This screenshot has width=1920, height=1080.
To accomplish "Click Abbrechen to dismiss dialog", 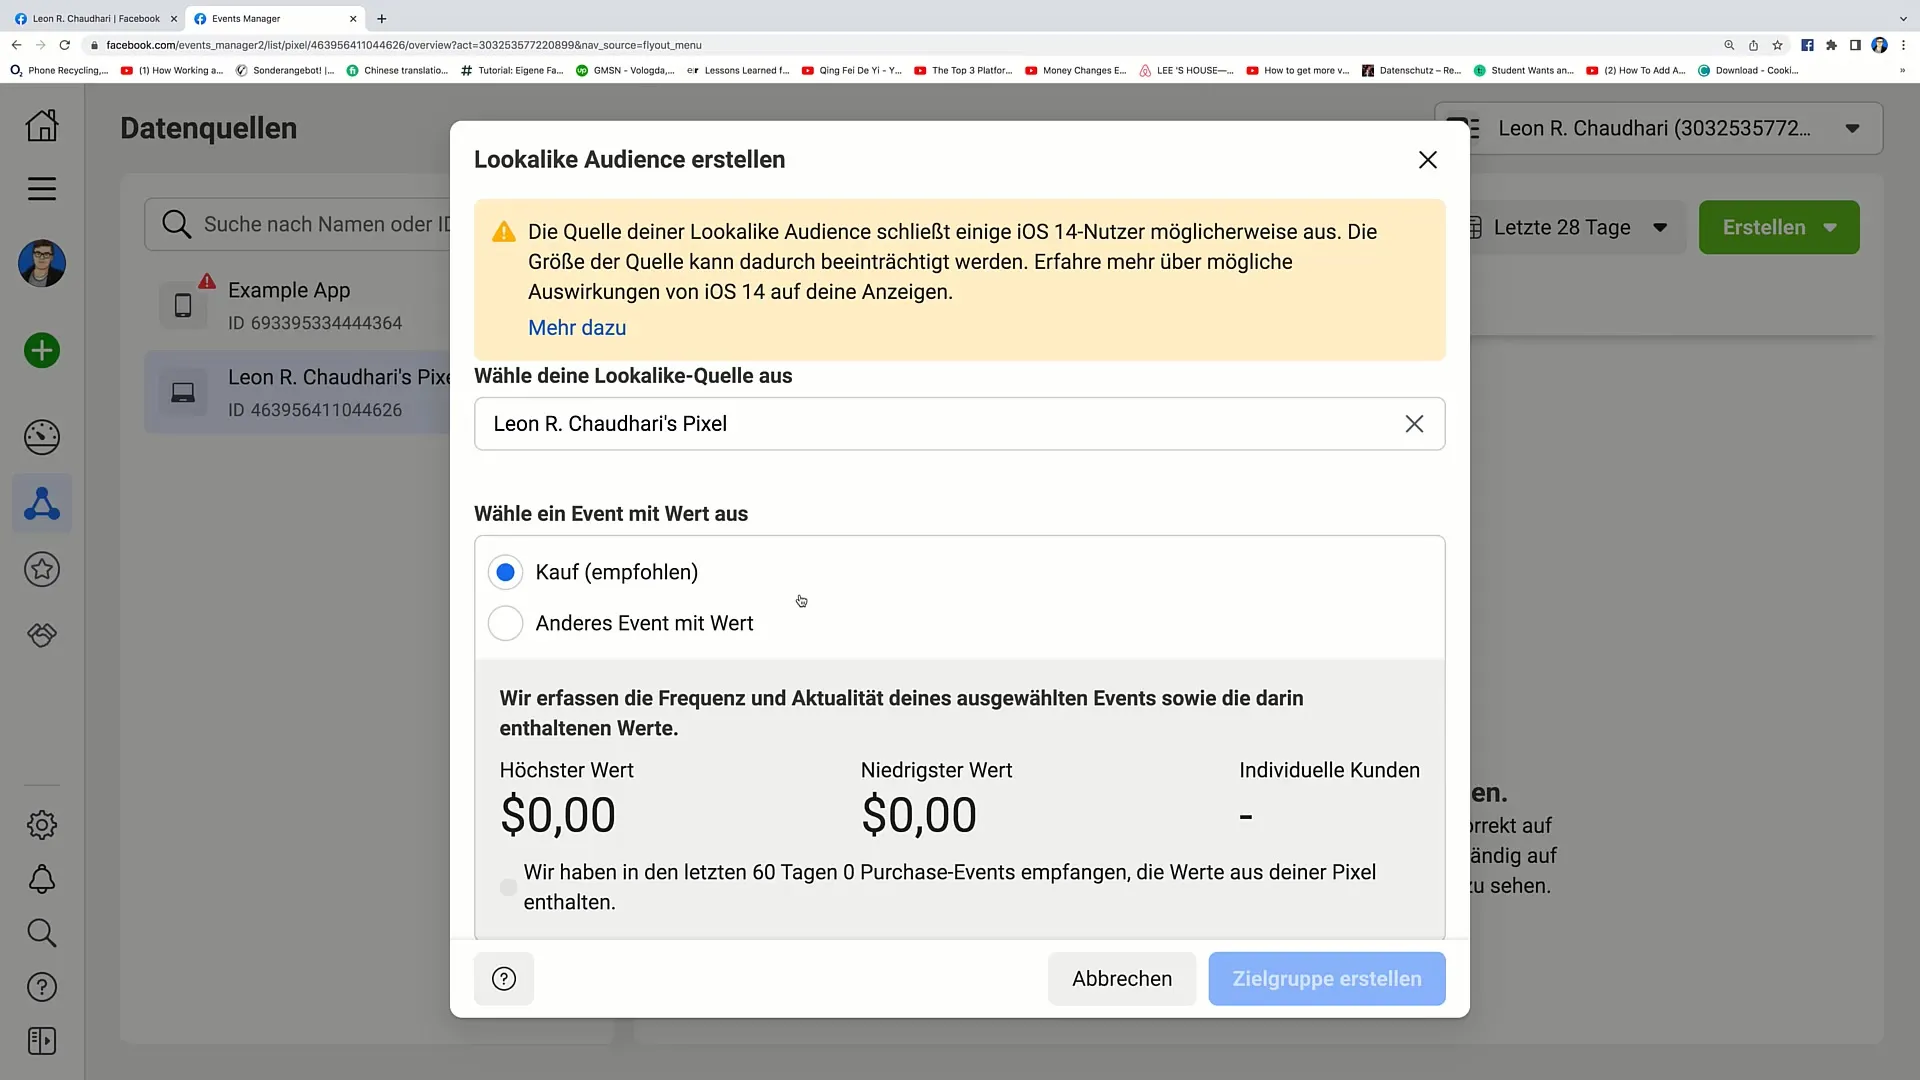I will [1122, 978].
